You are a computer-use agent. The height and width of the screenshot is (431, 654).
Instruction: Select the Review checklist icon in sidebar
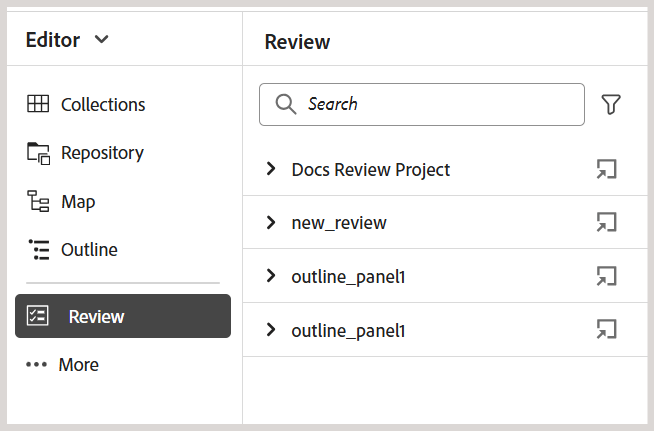pos(38,317)
